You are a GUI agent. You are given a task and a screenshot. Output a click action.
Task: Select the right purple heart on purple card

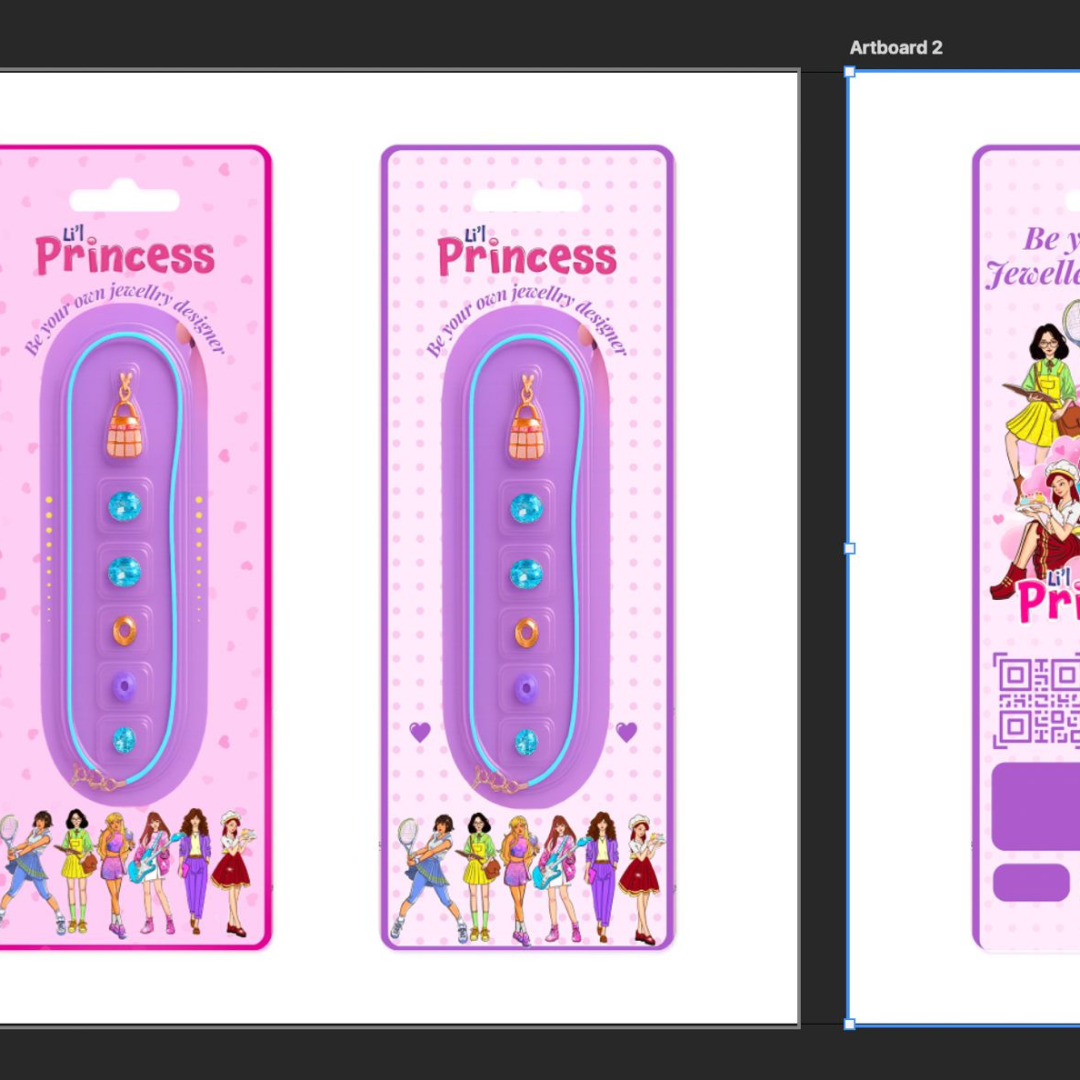point(626,731)
